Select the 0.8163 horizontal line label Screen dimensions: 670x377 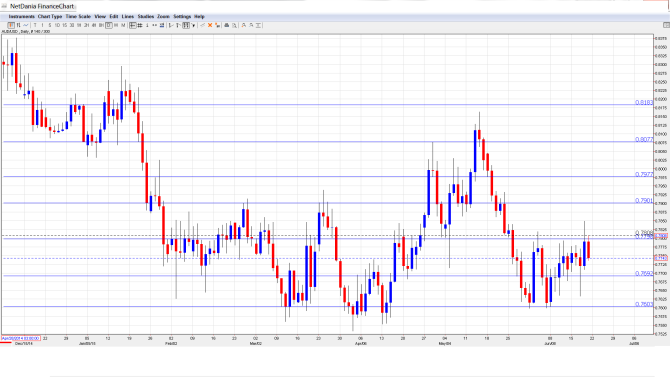pos(644,103)
